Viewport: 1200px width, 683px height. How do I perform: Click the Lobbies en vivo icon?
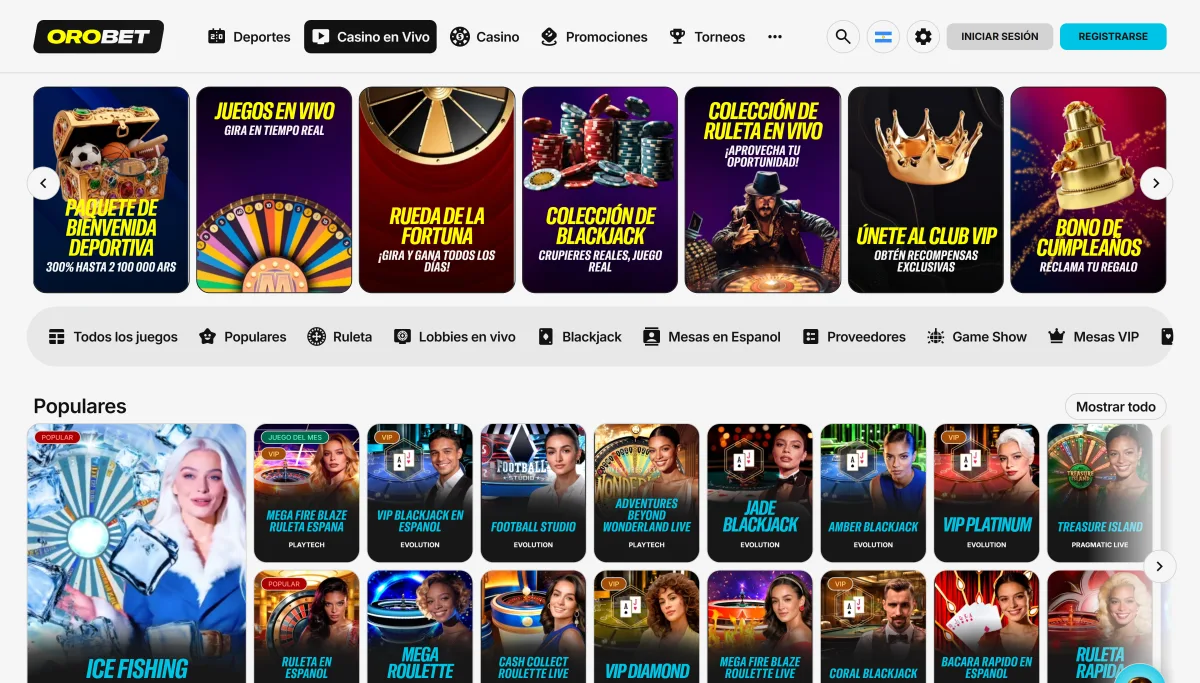coord(402,337)
